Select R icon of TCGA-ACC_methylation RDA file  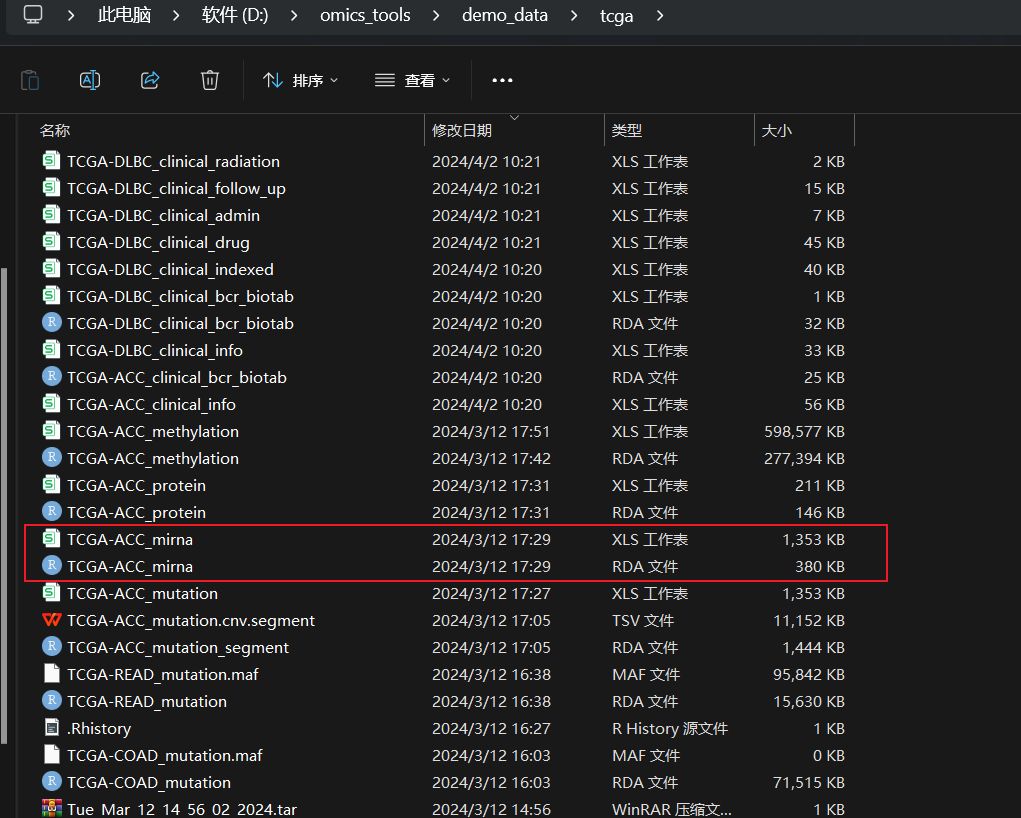pyautogui.click(x=51, y=458)
